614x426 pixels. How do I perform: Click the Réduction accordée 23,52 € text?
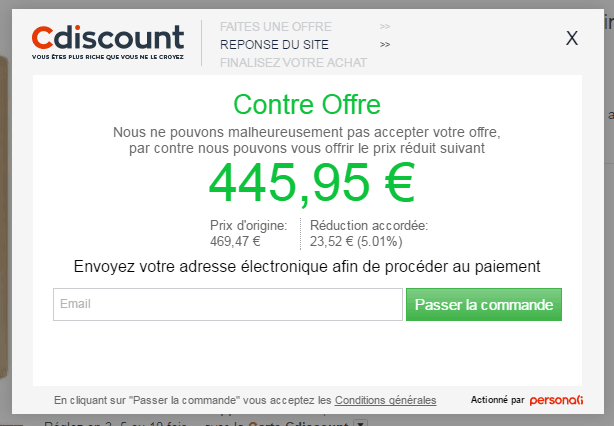point(369,233)
